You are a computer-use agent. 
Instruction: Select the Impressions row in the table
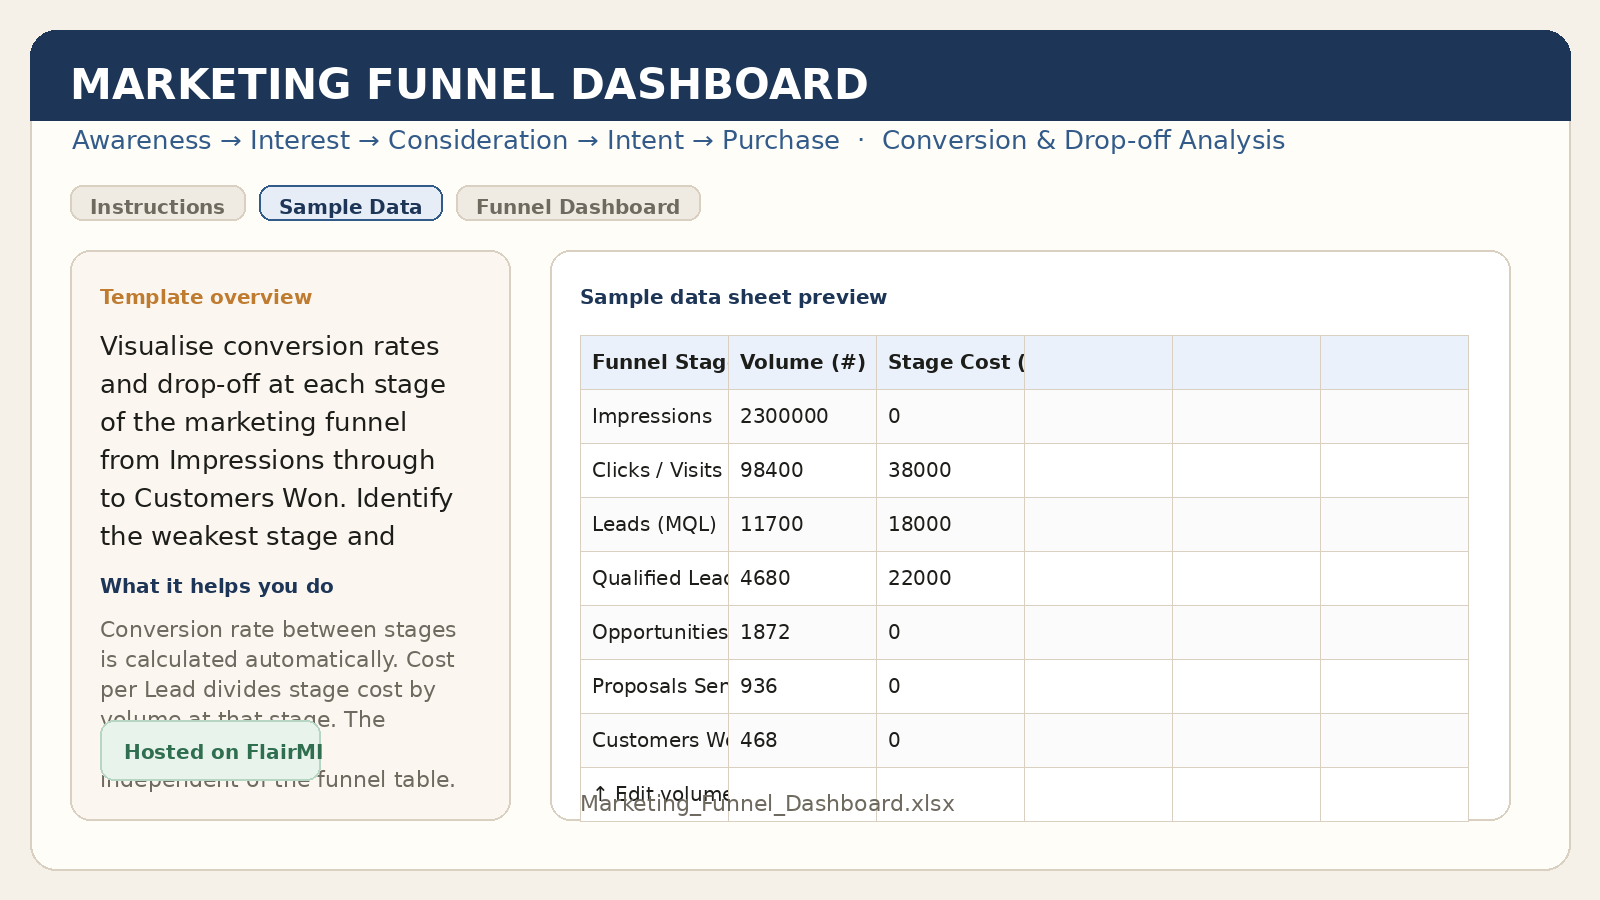pos(652,416)
